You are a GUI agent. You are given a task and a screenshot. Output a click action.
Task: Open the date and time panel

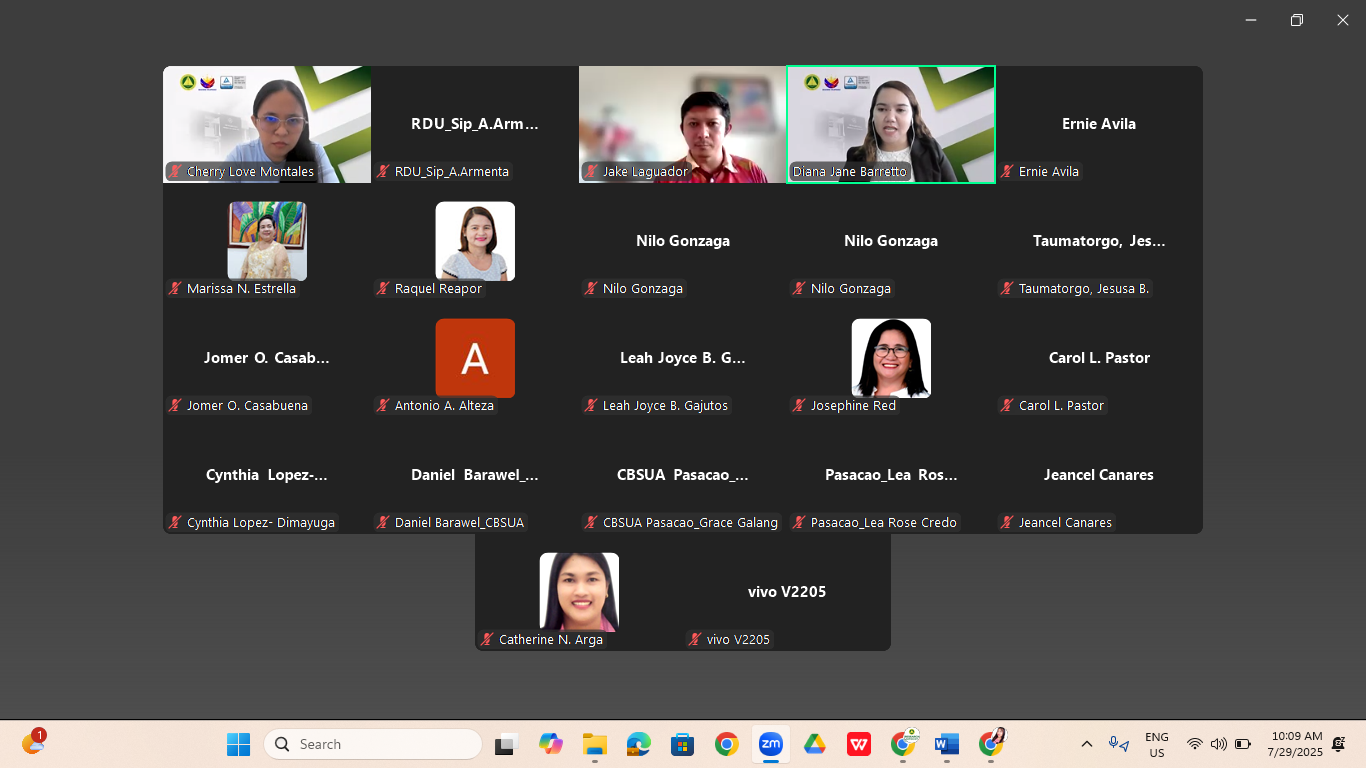point(1296,744)
